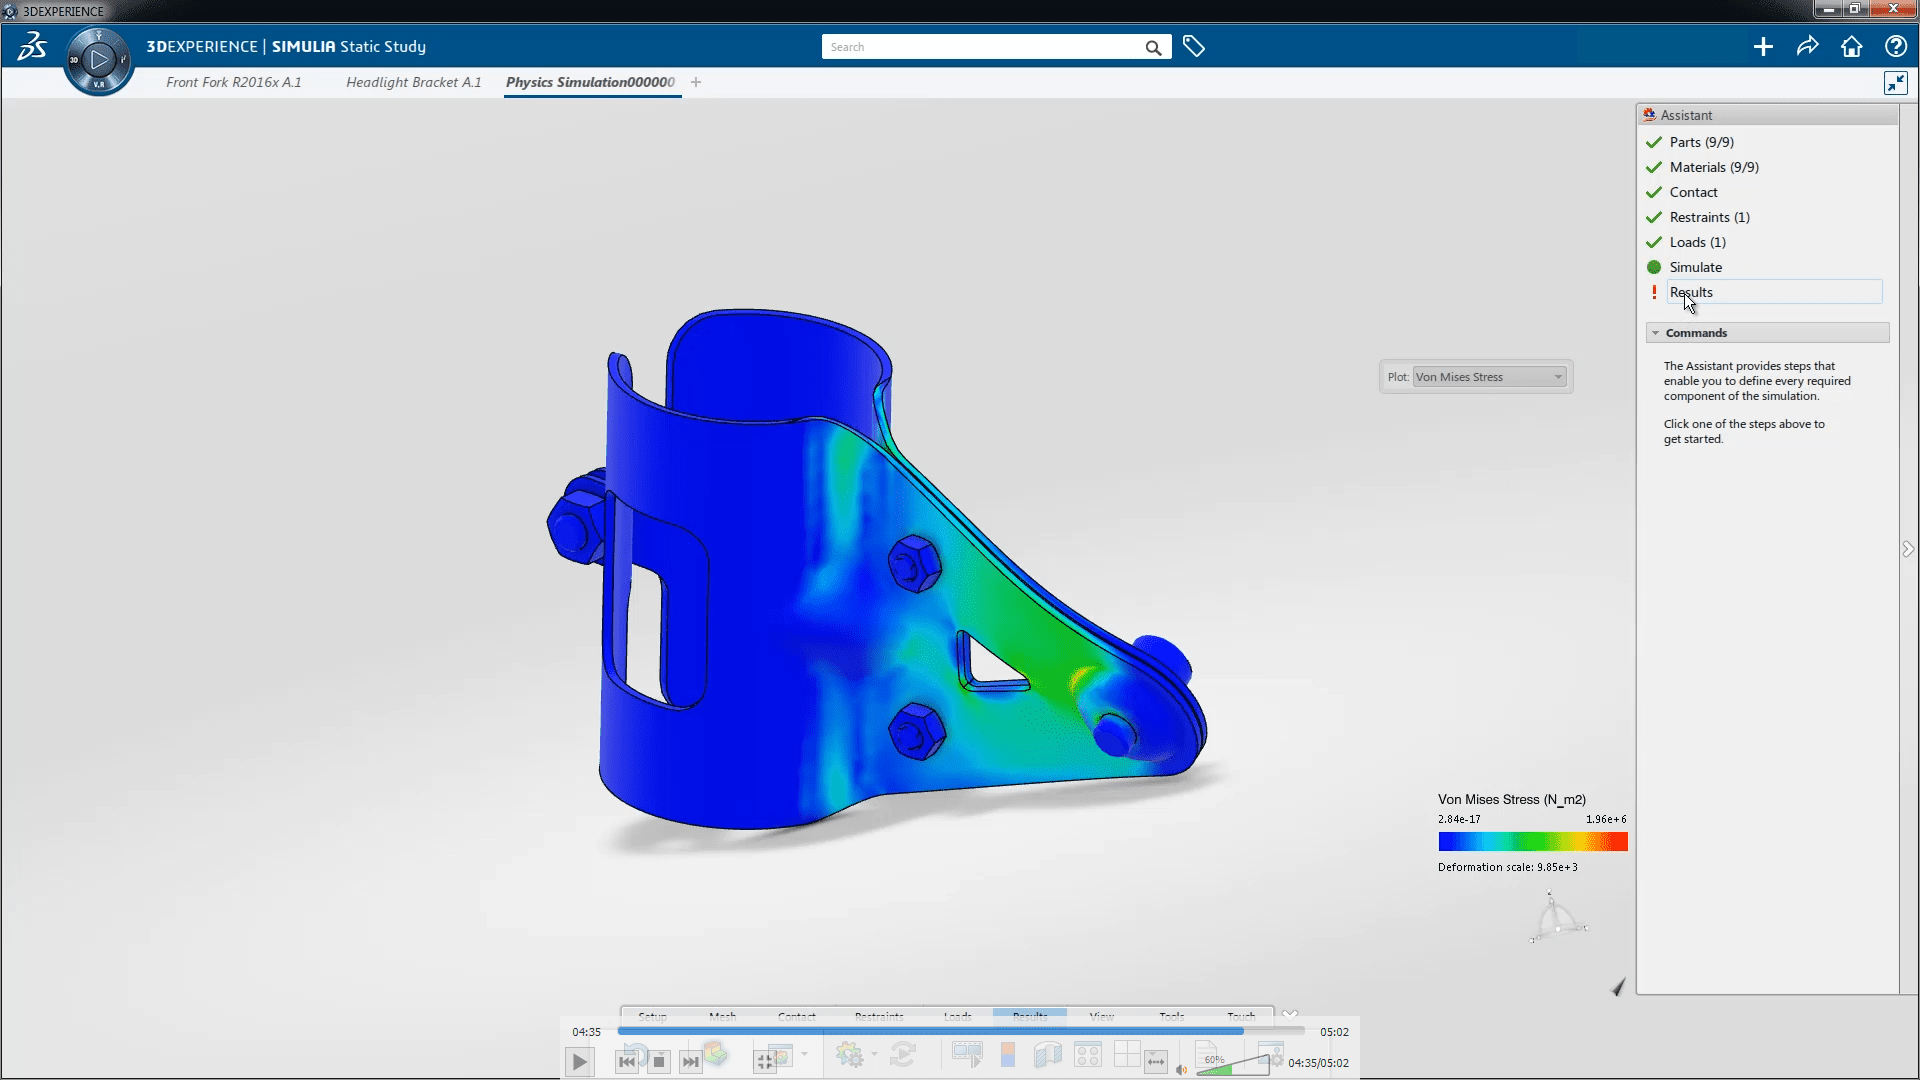This screenshot has width=1920, height=1080.
Task: Open the tag search icon
Action: point(1193,46)
